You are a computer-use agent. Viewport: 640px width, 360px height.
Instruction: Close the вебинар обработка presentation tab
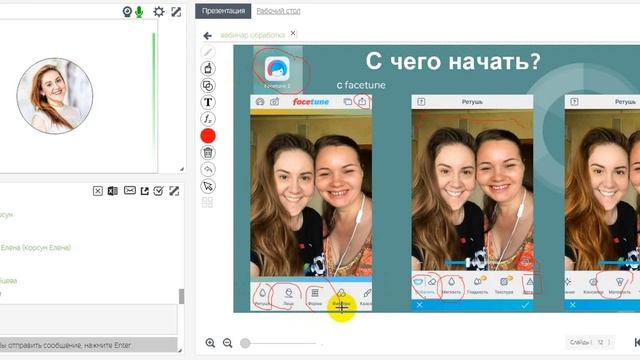click(x=293, y=33)
